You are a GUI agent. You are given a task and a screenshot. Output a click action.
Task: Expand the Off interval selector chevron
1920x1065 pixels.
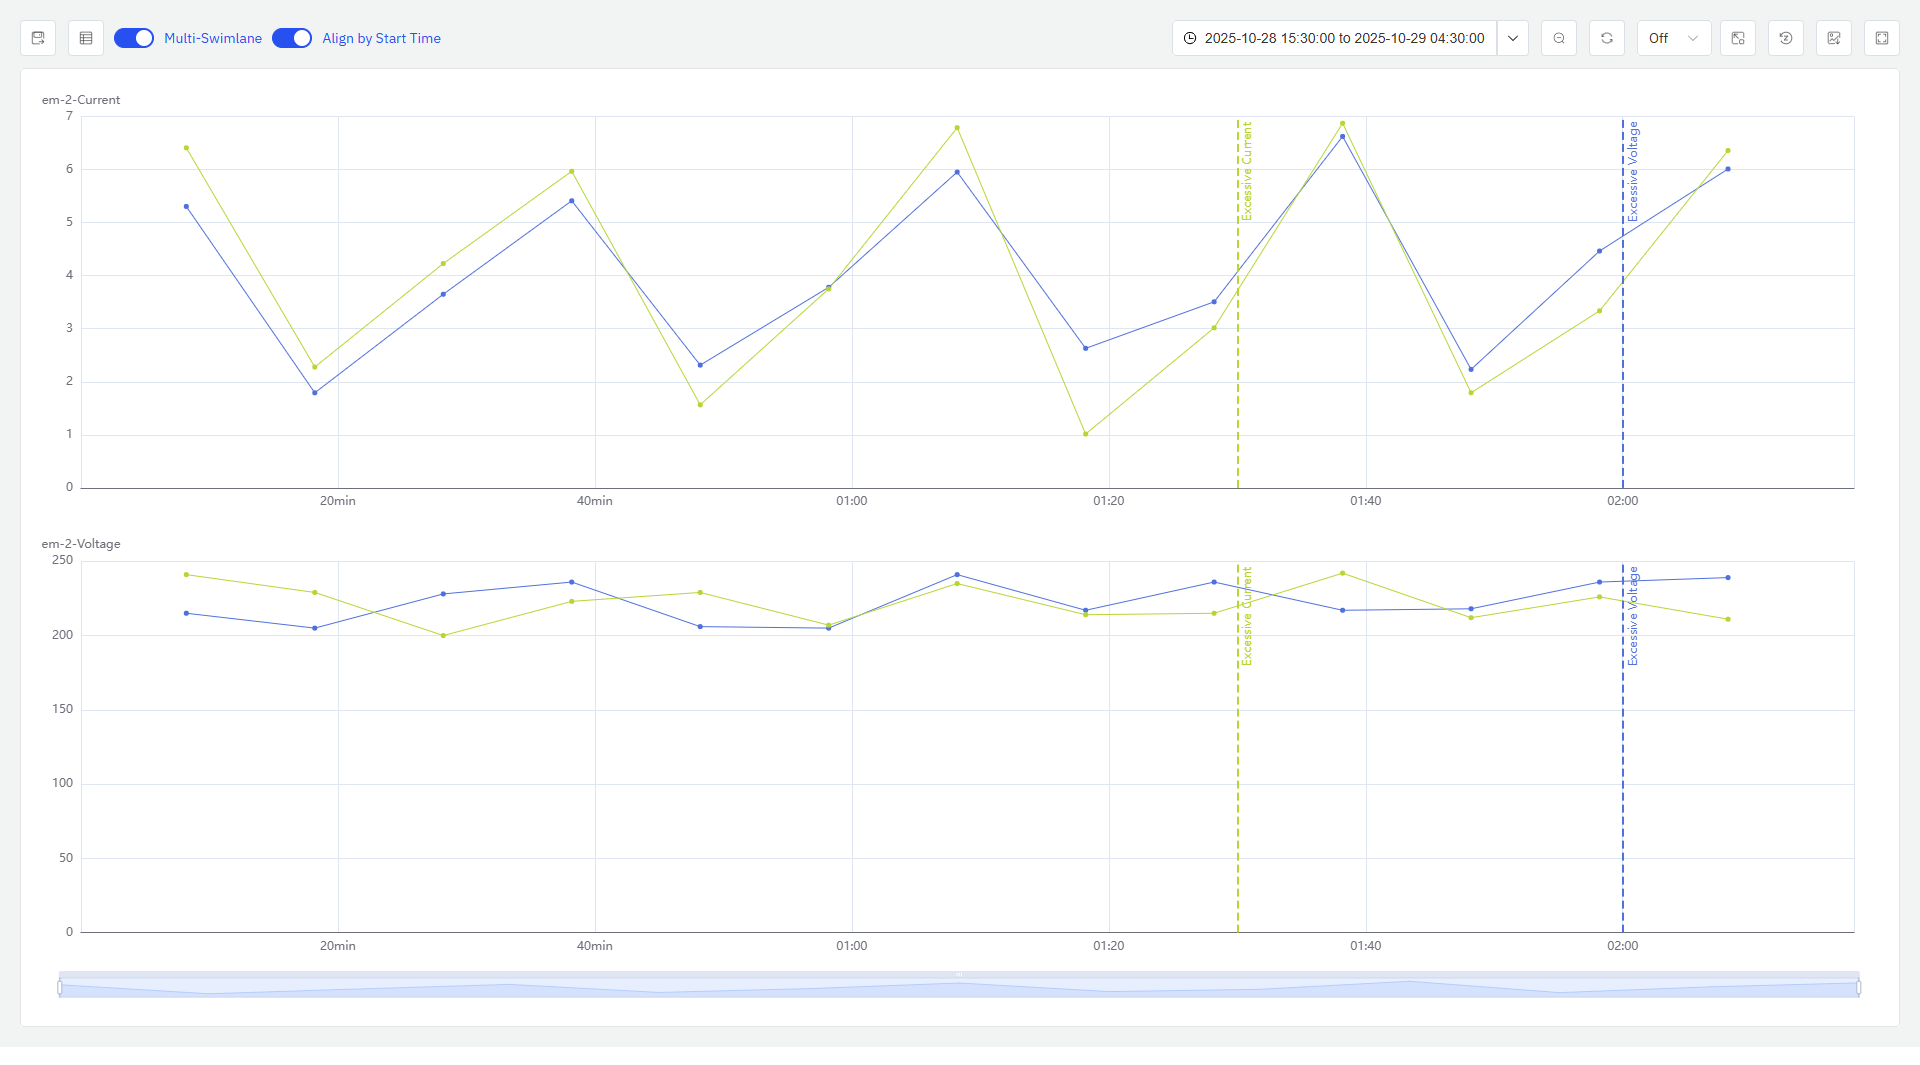(1694, 38)
